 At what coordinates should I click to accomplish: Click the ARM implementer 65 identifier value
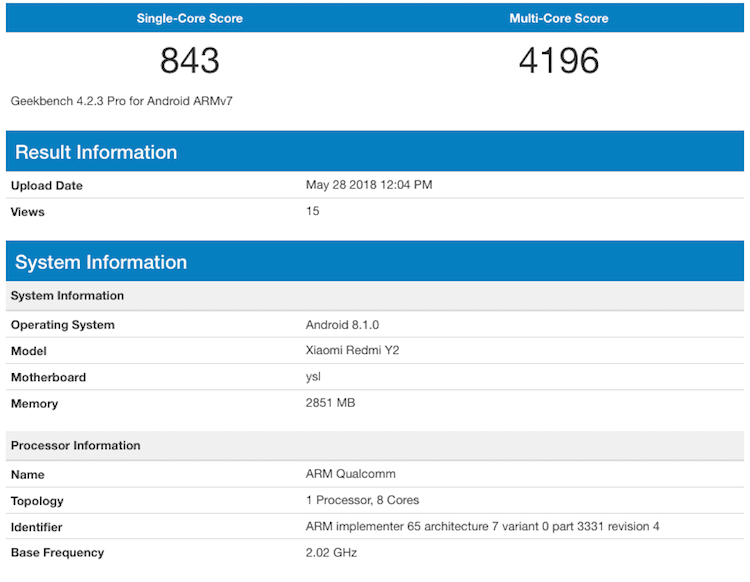point(483,527)
